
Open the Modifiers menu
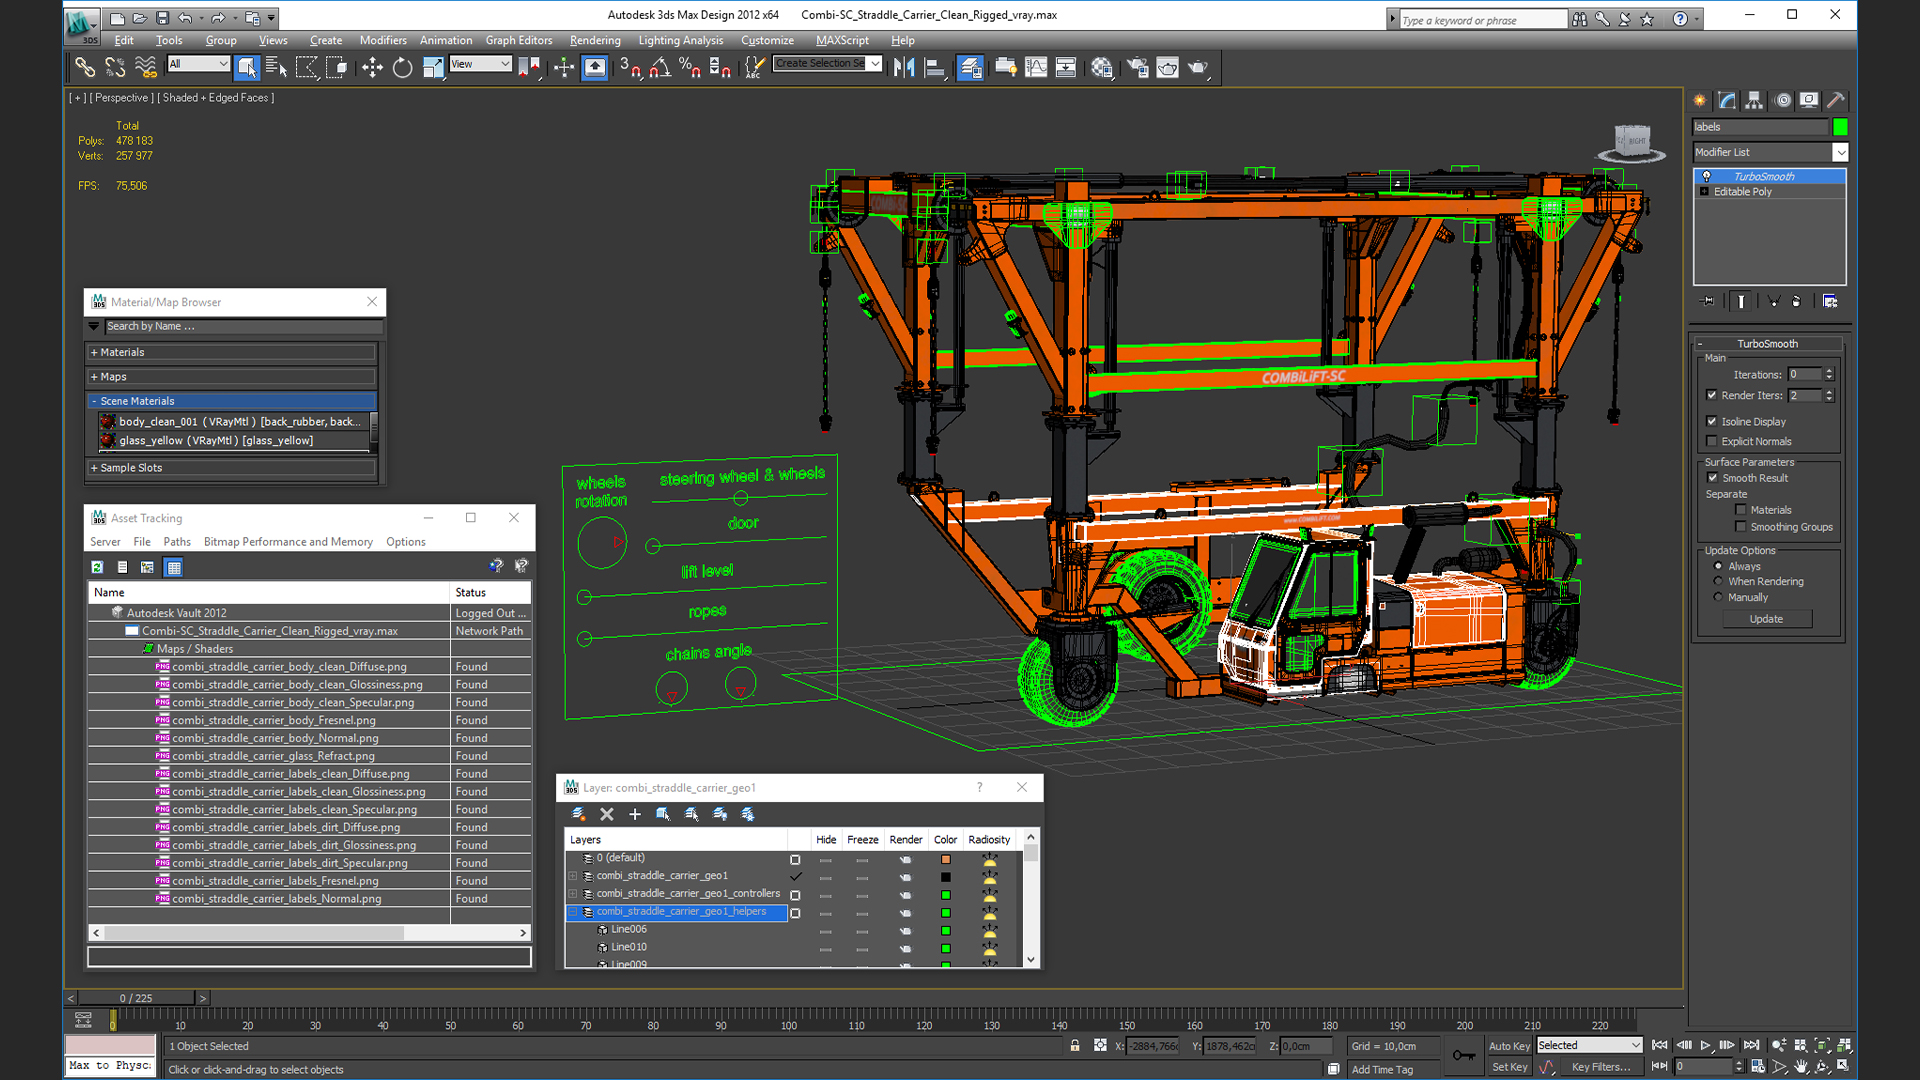click(x=383, y=40)
